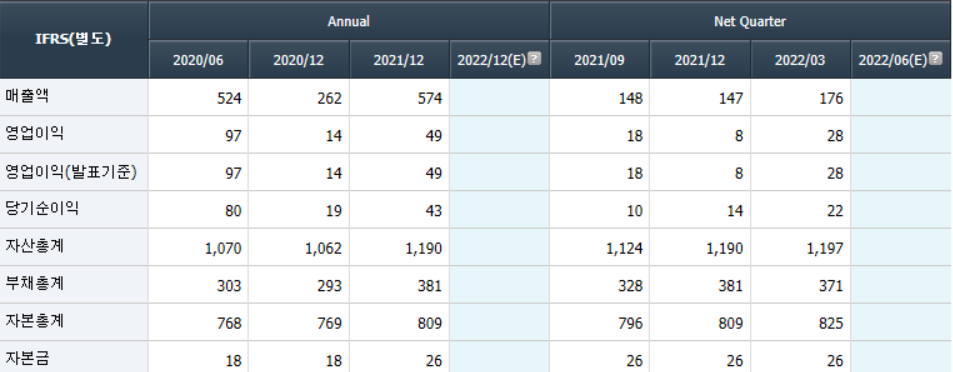Click 자본총계 value 796 for 2021/09
The width and height of the screenshot is (953, 372).
(630, 323)
